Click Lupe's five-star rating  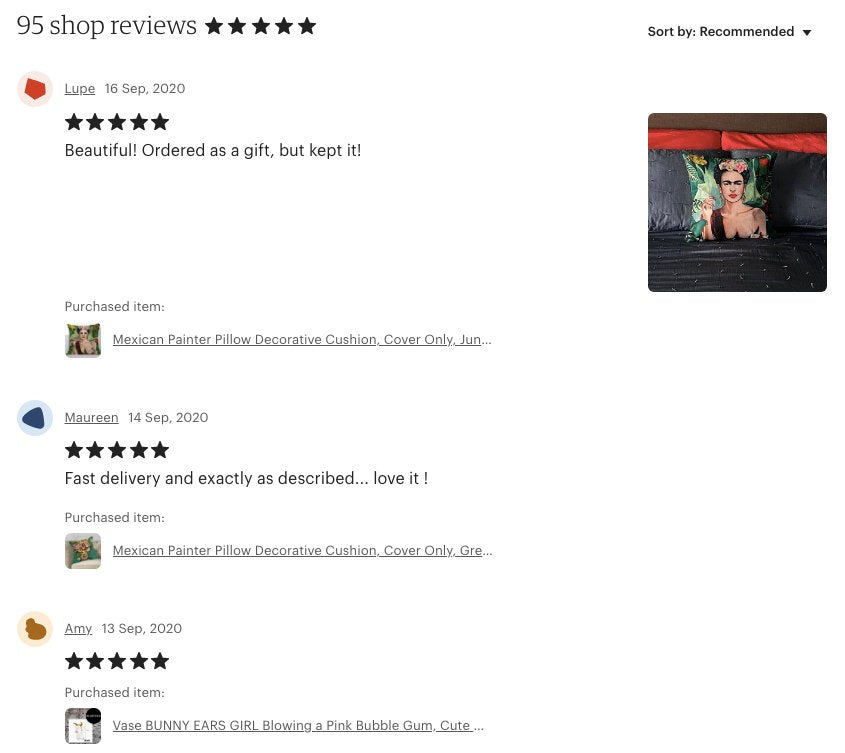pos(117,122)
